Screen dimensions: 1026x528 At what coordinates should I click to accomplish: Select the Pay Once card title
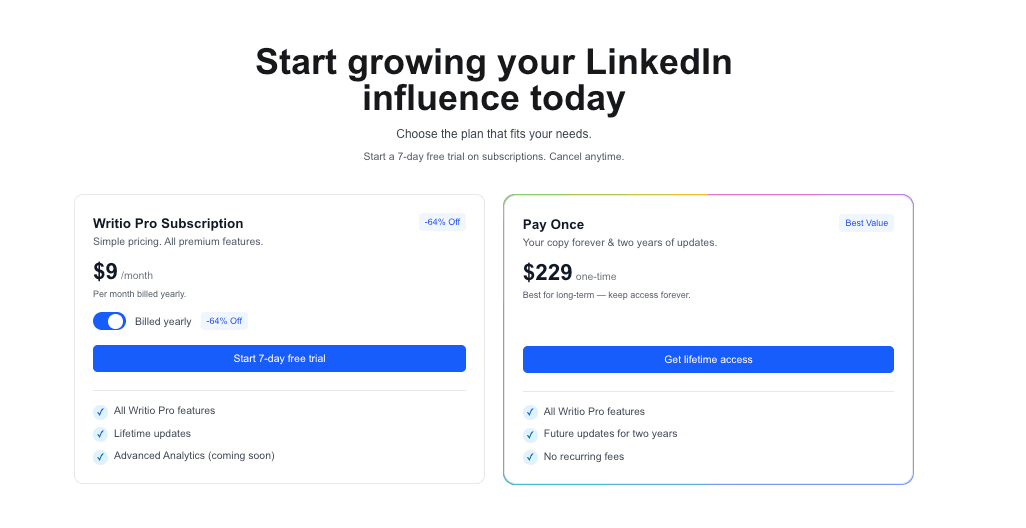[x=553, y=224]
